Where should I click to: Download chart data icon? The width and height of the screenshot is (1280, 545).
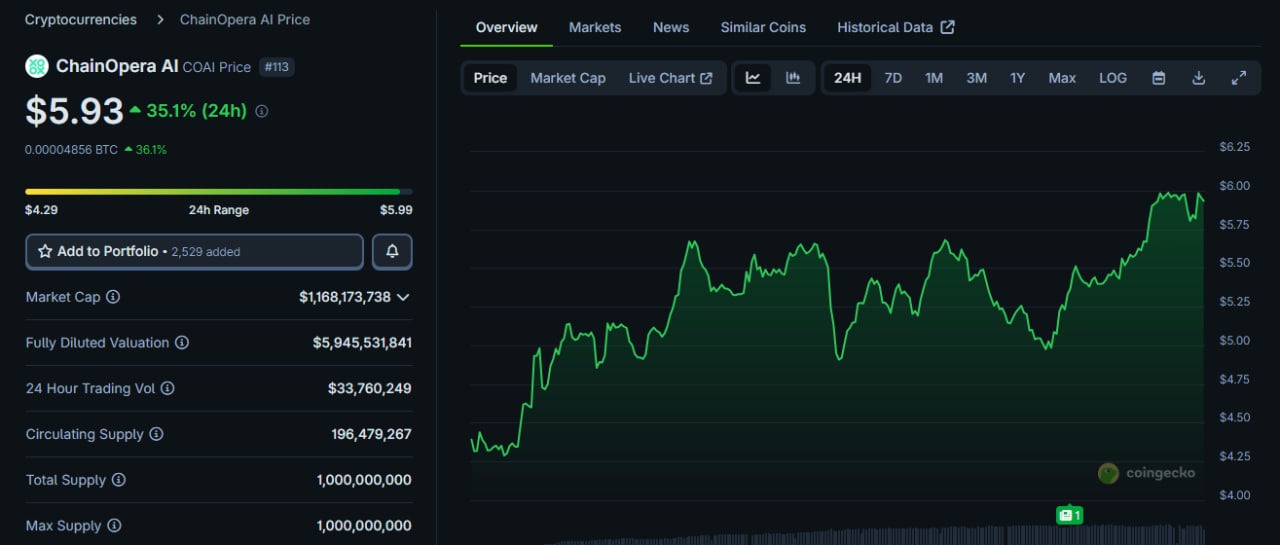[x=1198, y=78]
